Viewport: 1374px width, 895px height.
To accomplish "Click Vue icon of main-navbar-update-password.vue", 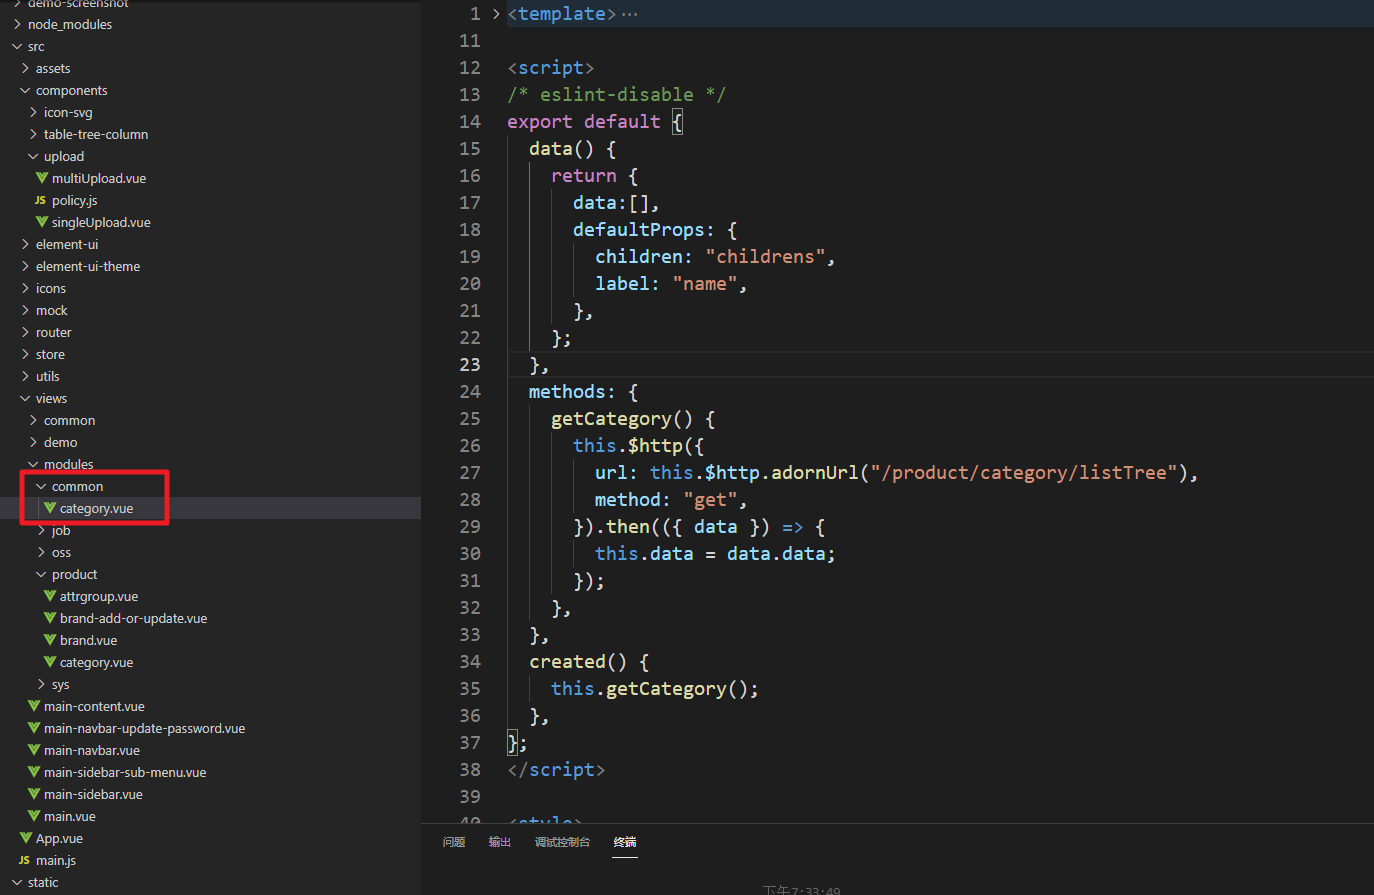I will pos(34,728).
